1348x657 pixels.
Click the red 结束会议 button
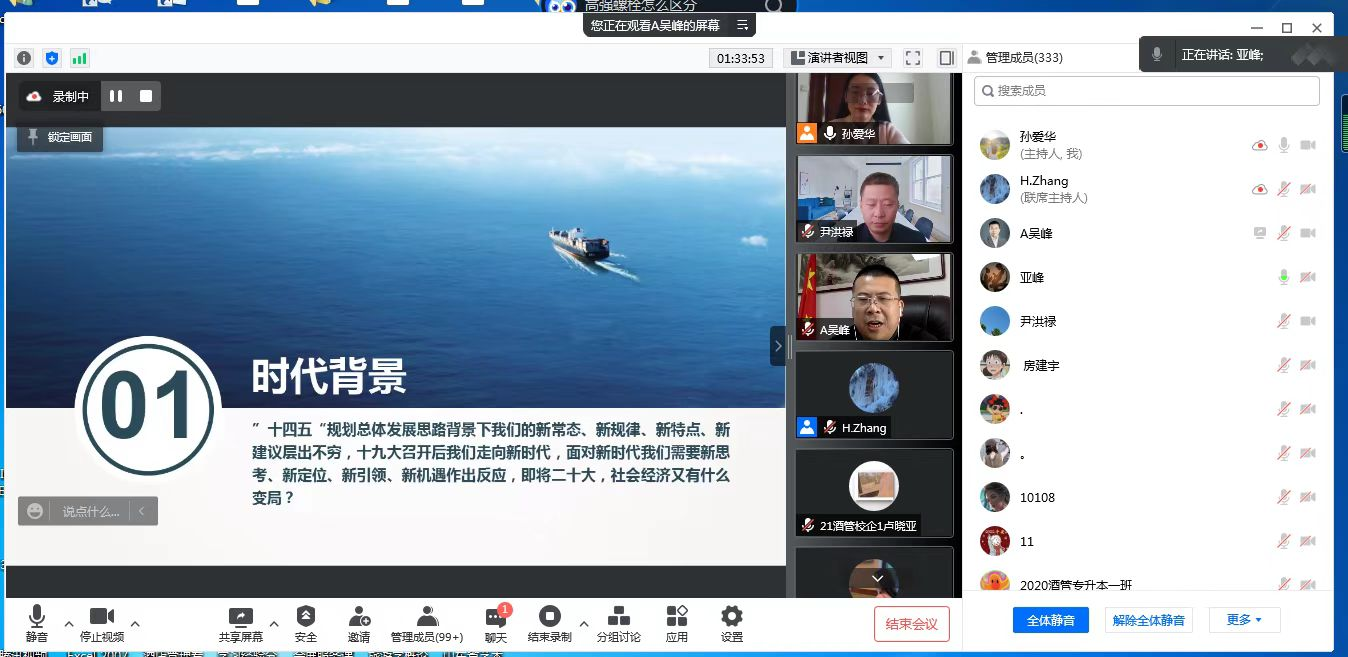(911, 624)
